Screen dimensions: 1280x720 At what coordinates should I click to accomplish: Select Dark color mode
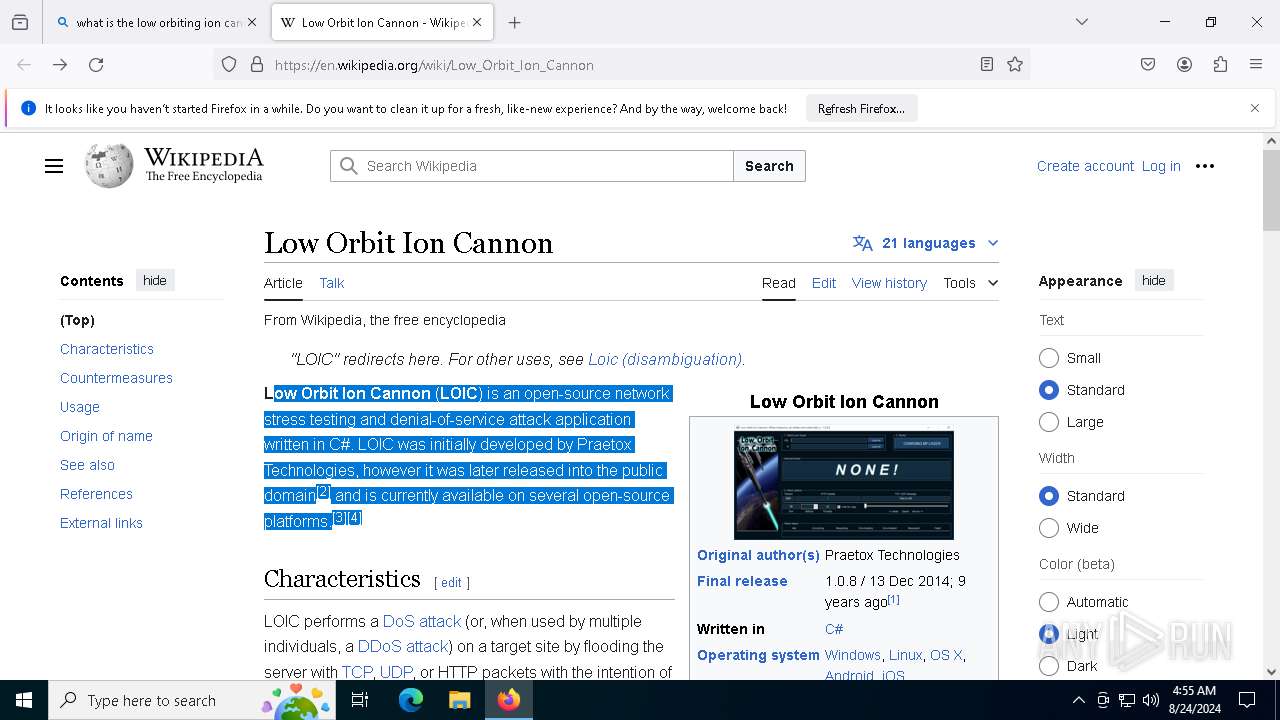(x=1049, y=666)
